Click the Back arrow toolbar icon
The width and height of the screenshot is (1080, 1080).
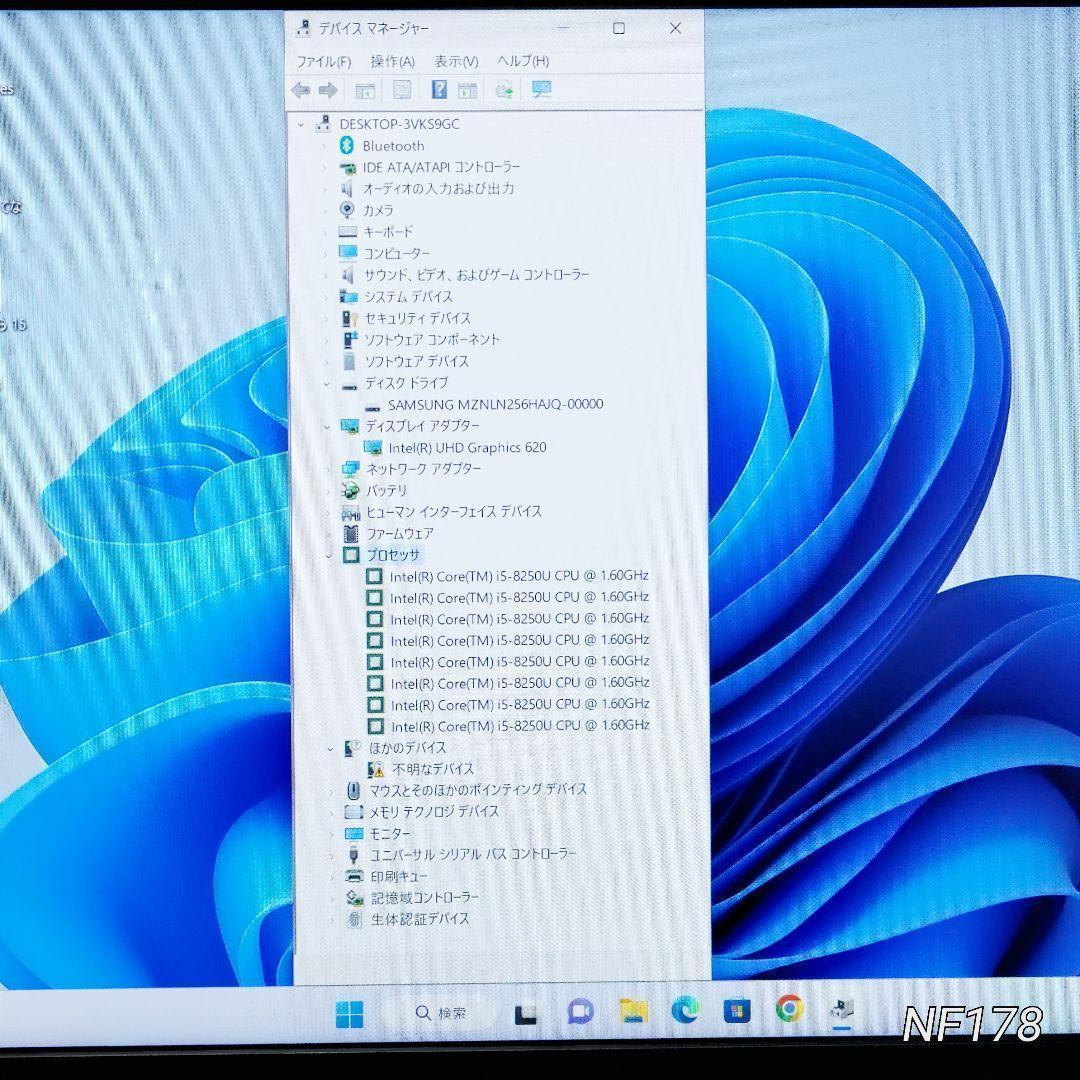pyautogui.click(x=300, y=90)
